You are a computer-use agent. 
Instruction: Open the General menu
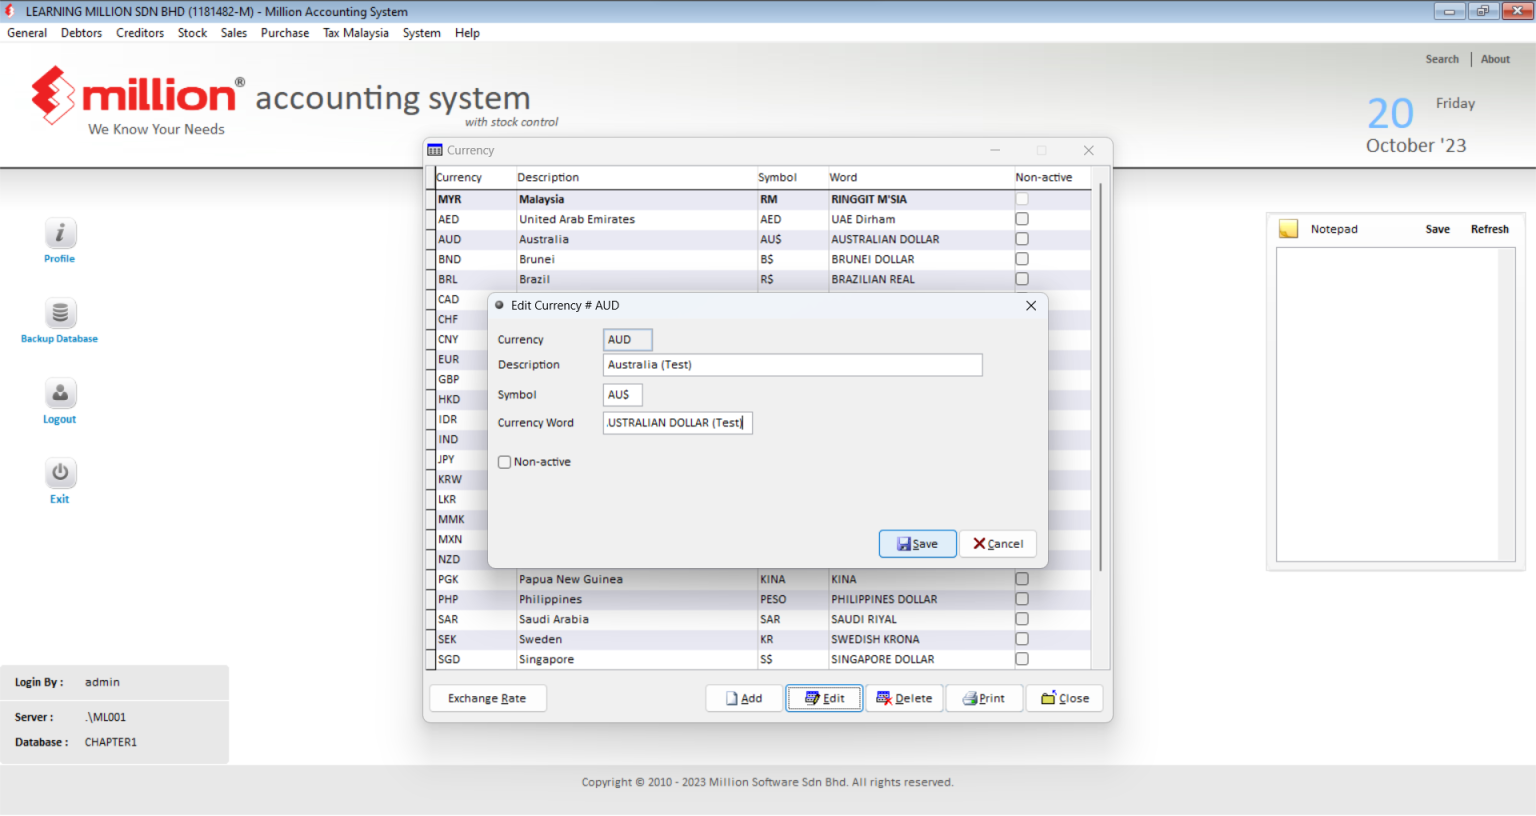point(27,33)
